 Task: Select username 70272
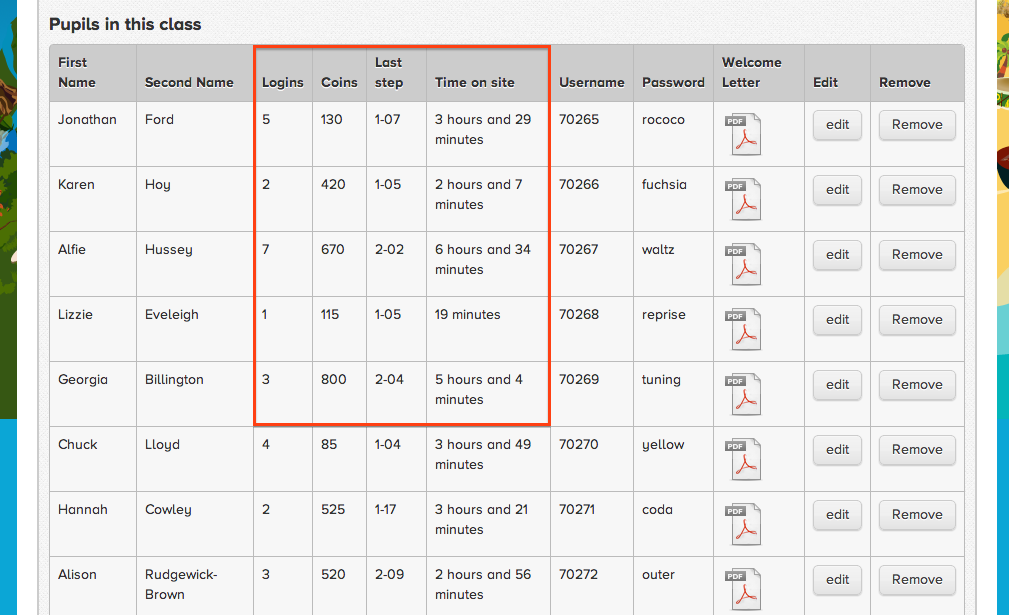[x=579, y=574]
